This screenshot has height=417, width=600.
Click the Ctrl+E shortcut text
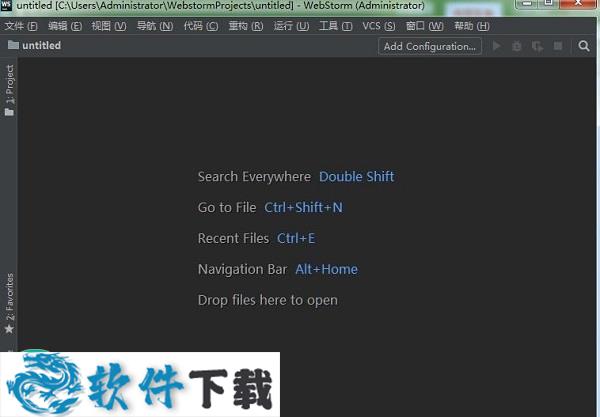(x=296, y=238)
